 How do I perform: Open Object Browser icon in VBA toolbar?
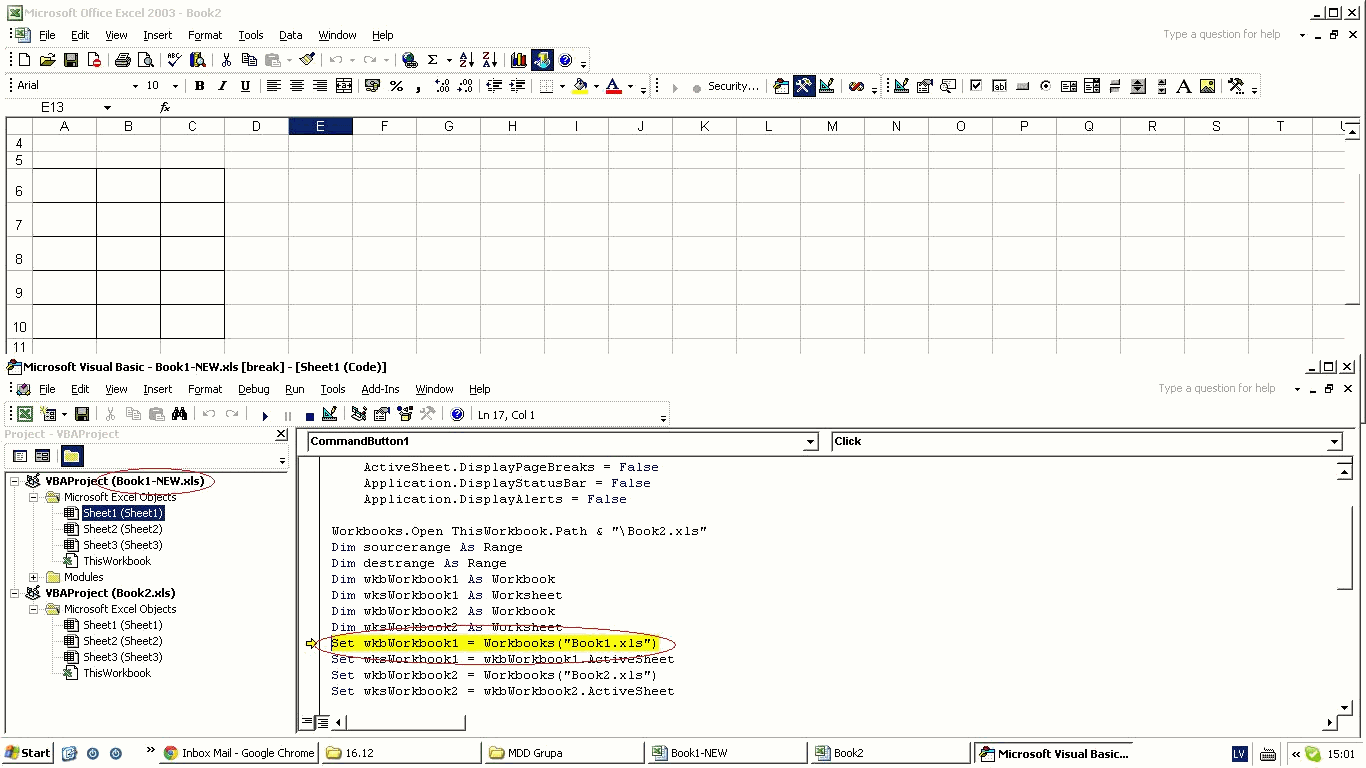pos(405,414)
